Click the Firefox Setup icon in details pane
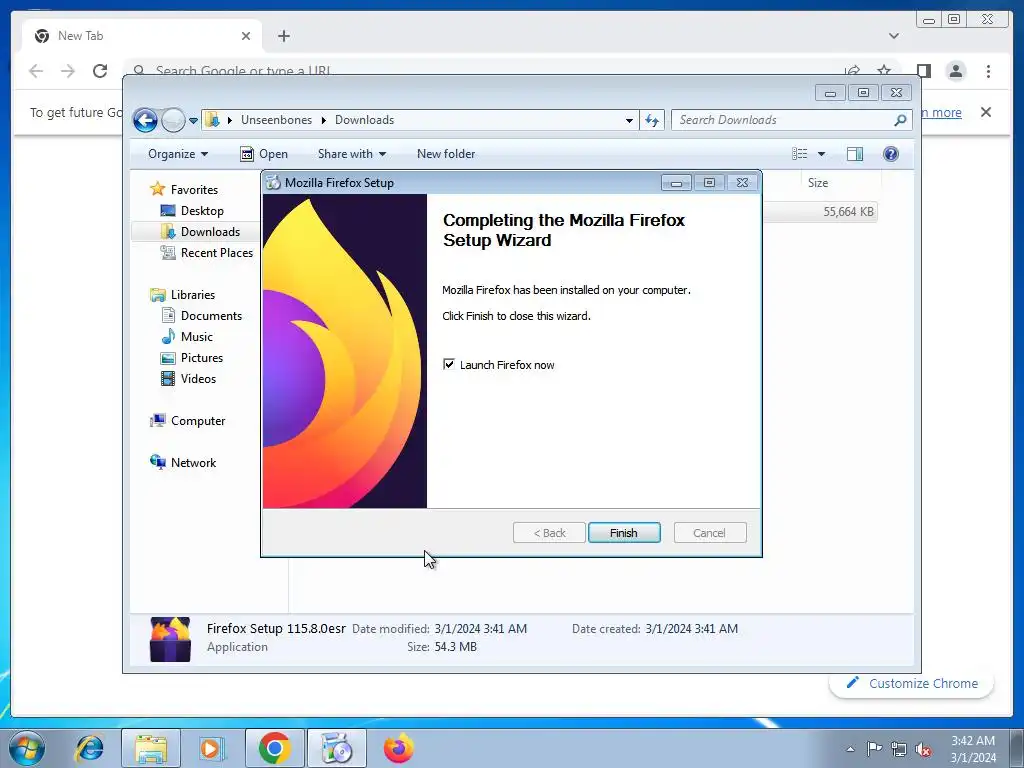 [x=170, y=639]
